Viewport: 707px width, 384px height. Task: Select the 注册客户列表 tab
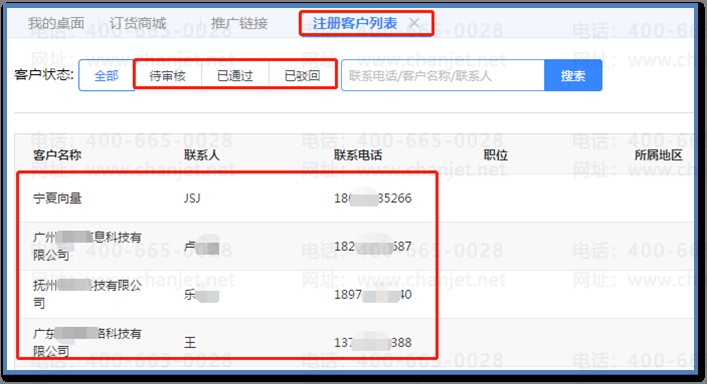coord(355,23)
